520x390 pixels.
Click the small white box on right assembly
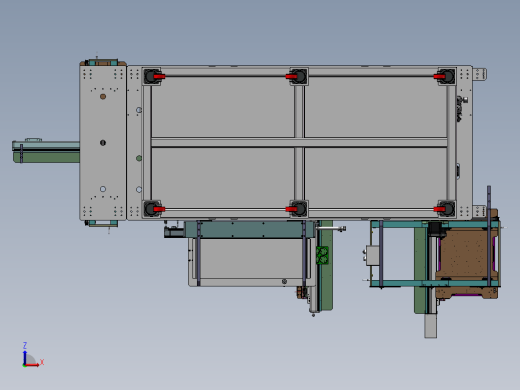tap(373, 255)
